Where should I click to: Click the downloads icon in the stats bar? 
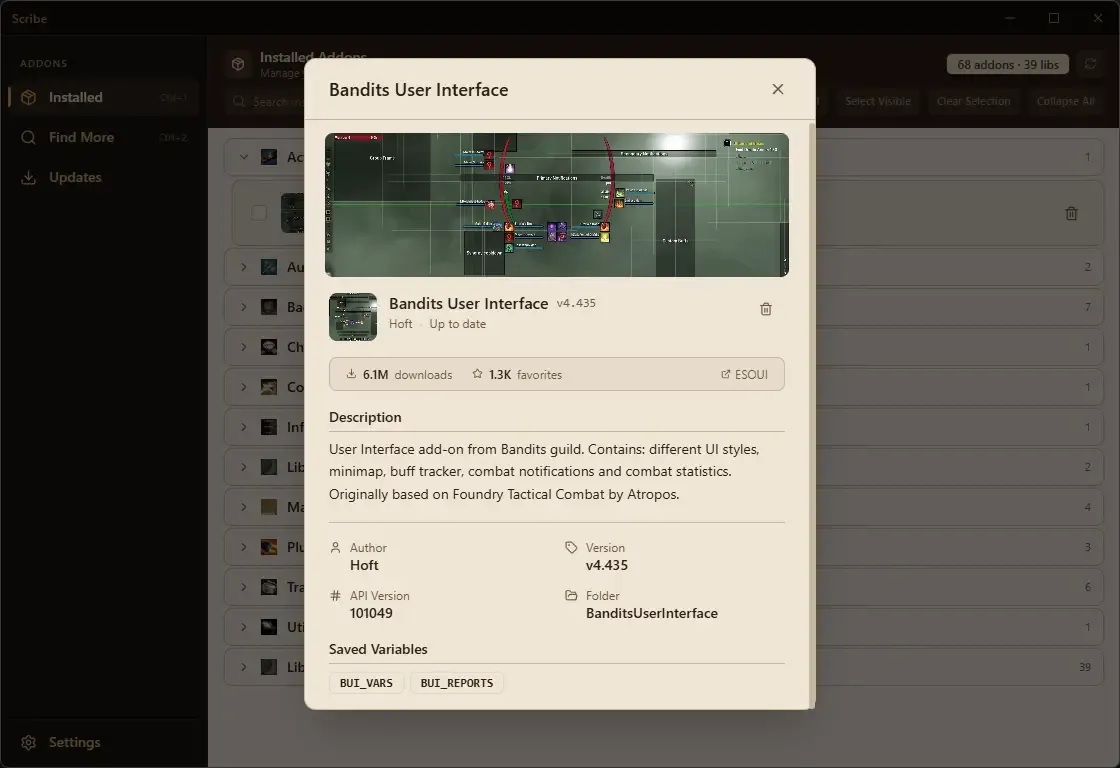point(352,375)
